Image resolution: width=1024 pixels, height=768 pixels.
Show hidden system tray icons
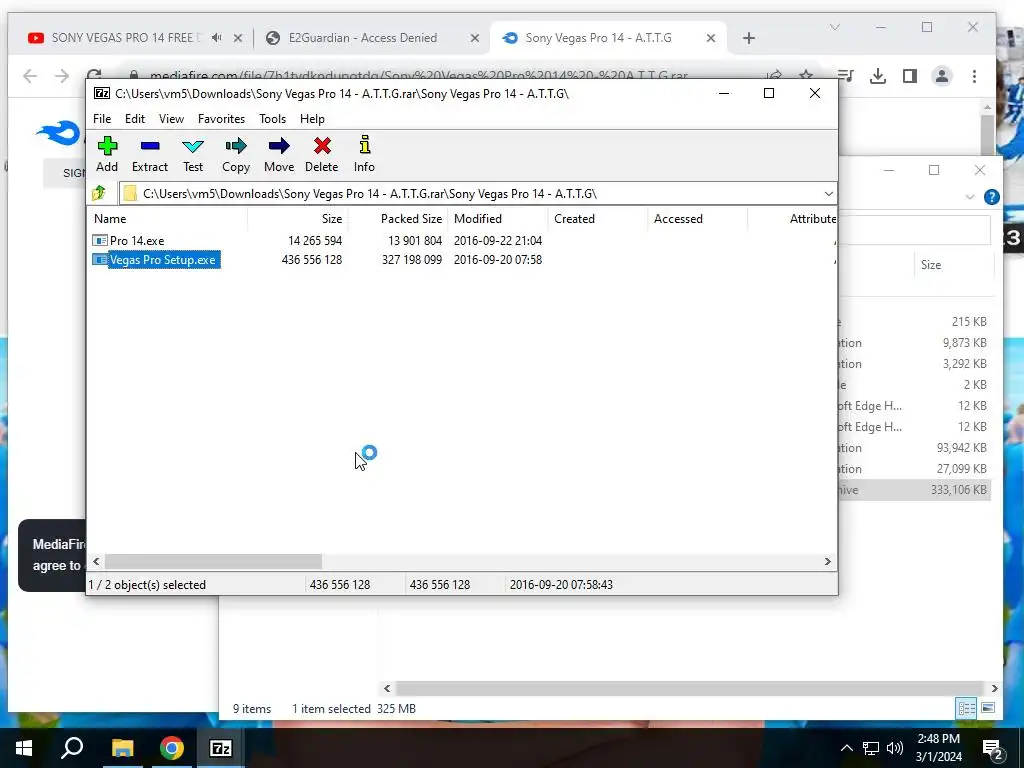tap(846, 748)
